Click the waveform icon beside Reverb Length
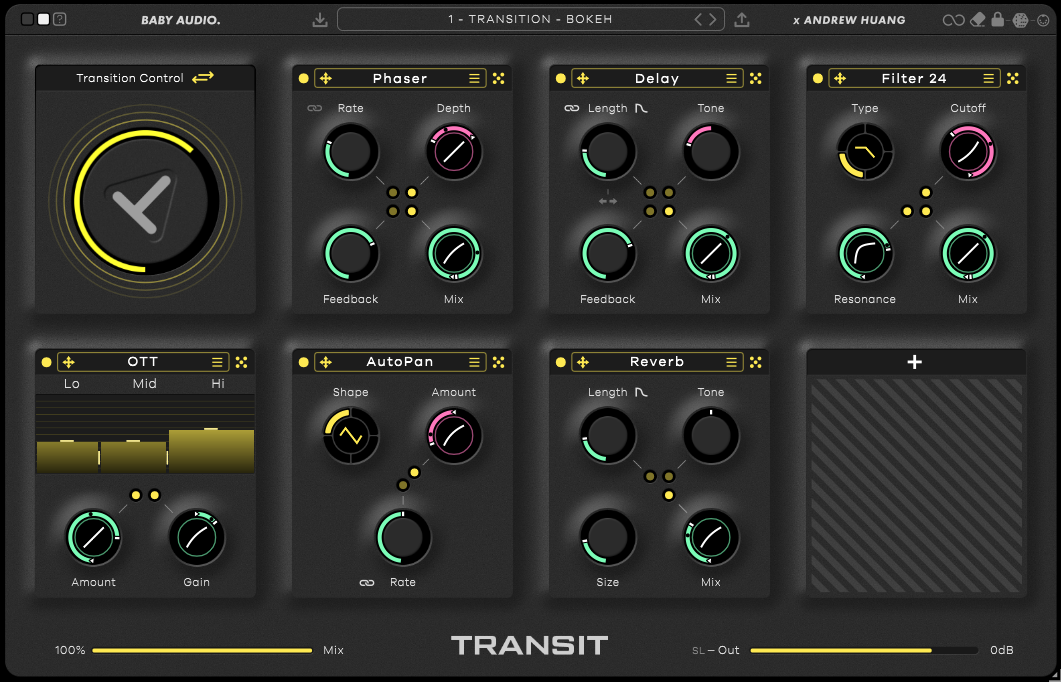 pos(638,392)
